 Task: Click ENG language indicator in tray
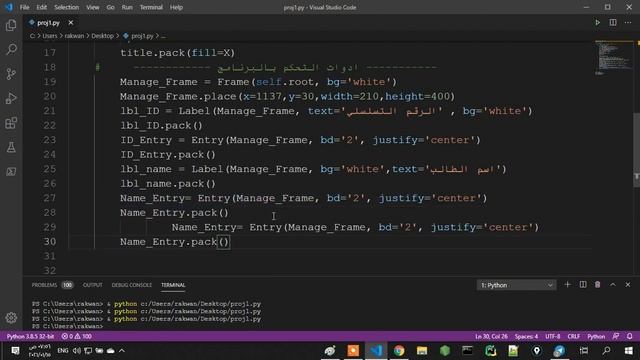coord(62,351)
